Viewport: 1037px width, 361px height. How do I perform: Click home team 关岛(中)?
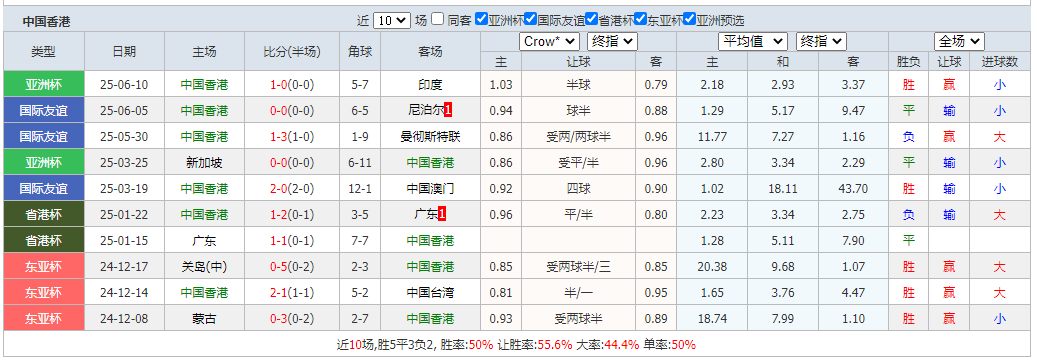pos(204,266)
